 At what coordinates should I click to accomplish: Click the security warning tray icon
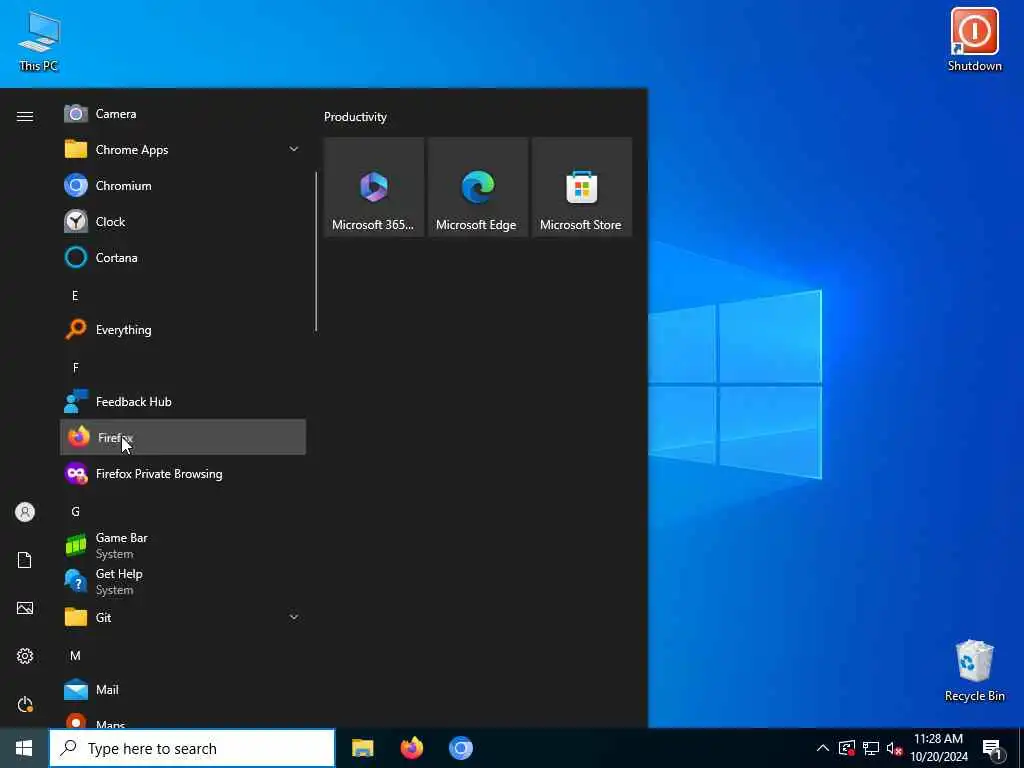click(x=847, y=748)
